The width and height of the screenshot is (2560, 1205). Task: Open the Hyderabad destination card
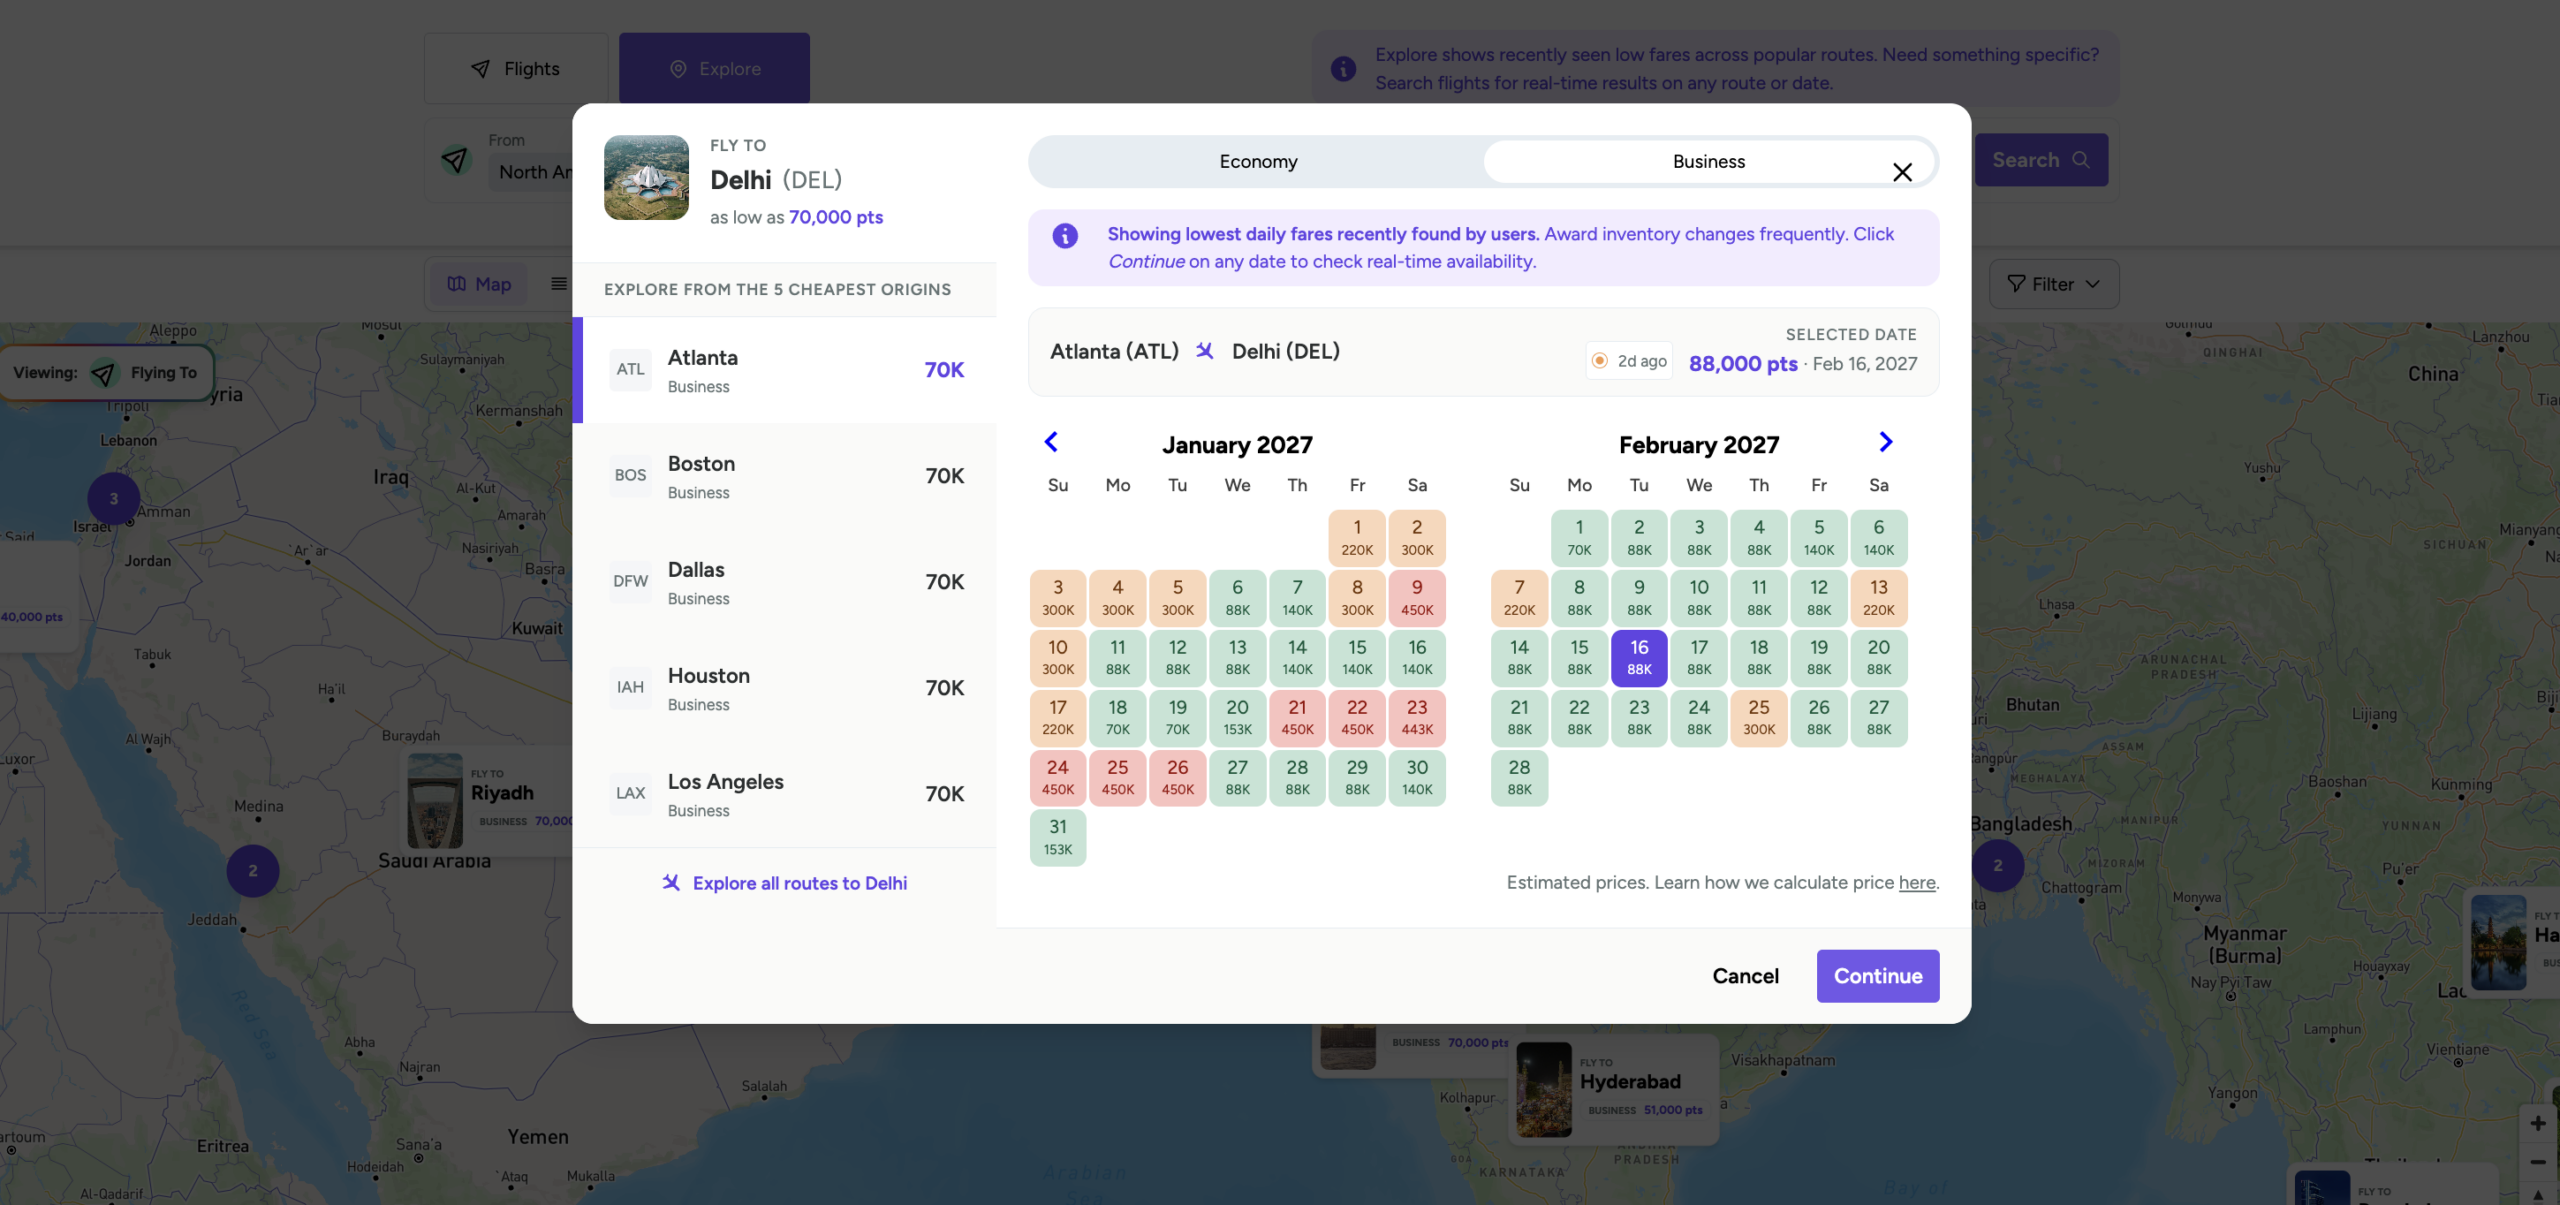pyautogui.click(x=1613, y=1090)
